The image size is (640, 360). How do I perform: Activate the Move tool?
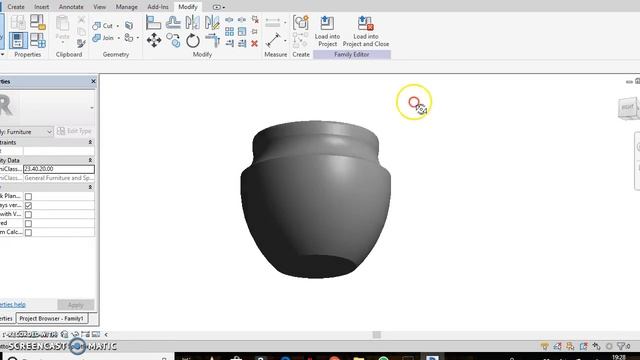[153, 40]
